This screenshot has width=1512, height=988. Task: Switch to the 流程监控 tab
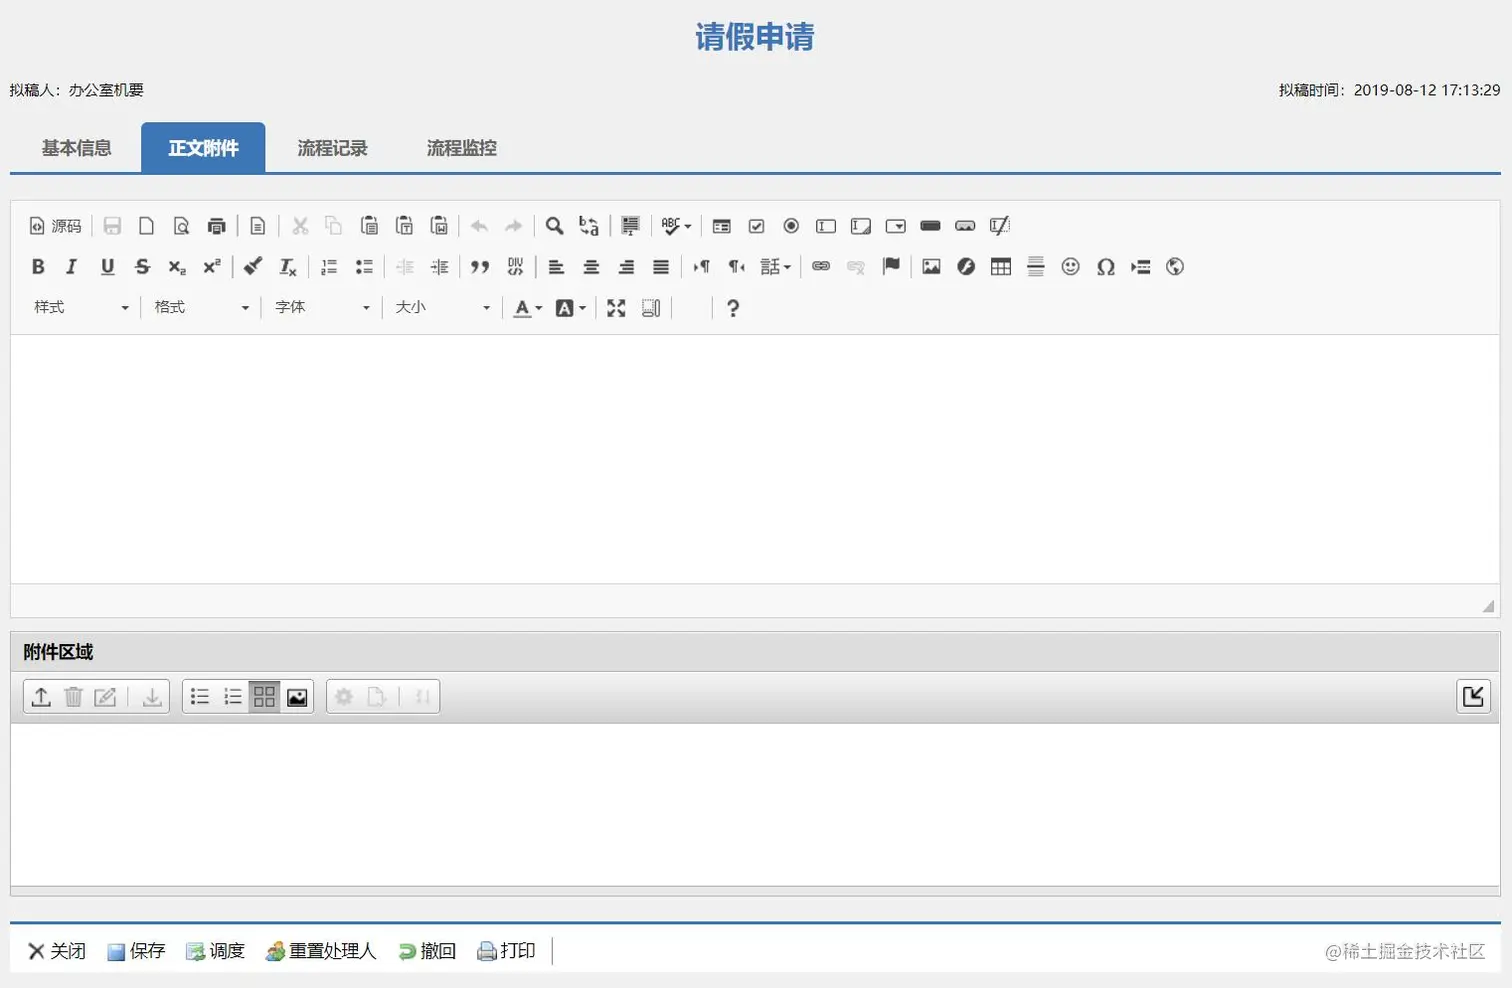point(461,148)
